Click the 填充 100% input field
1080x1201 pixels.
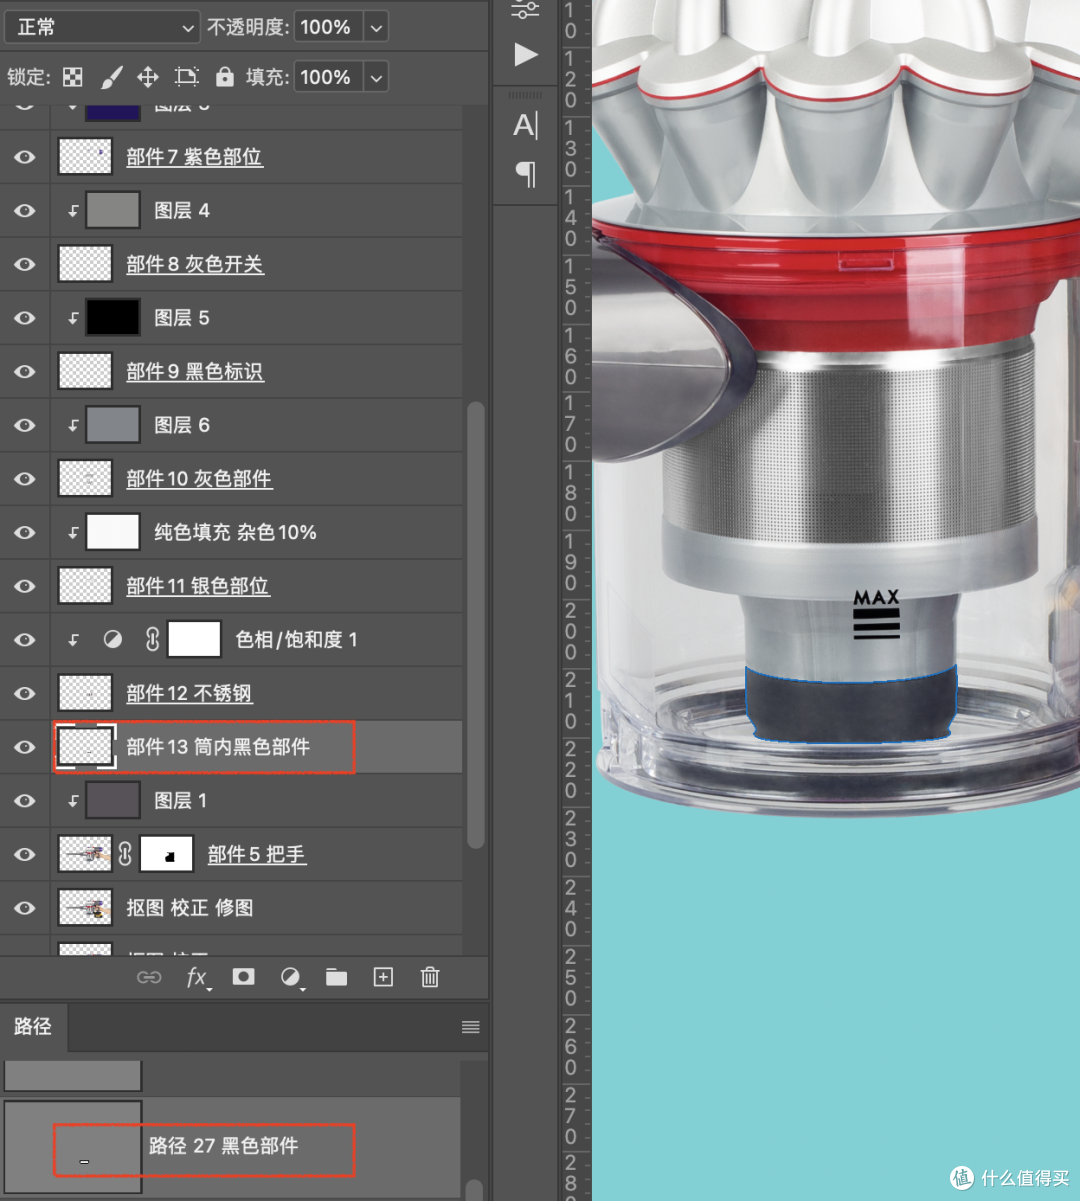click(326, 77)
